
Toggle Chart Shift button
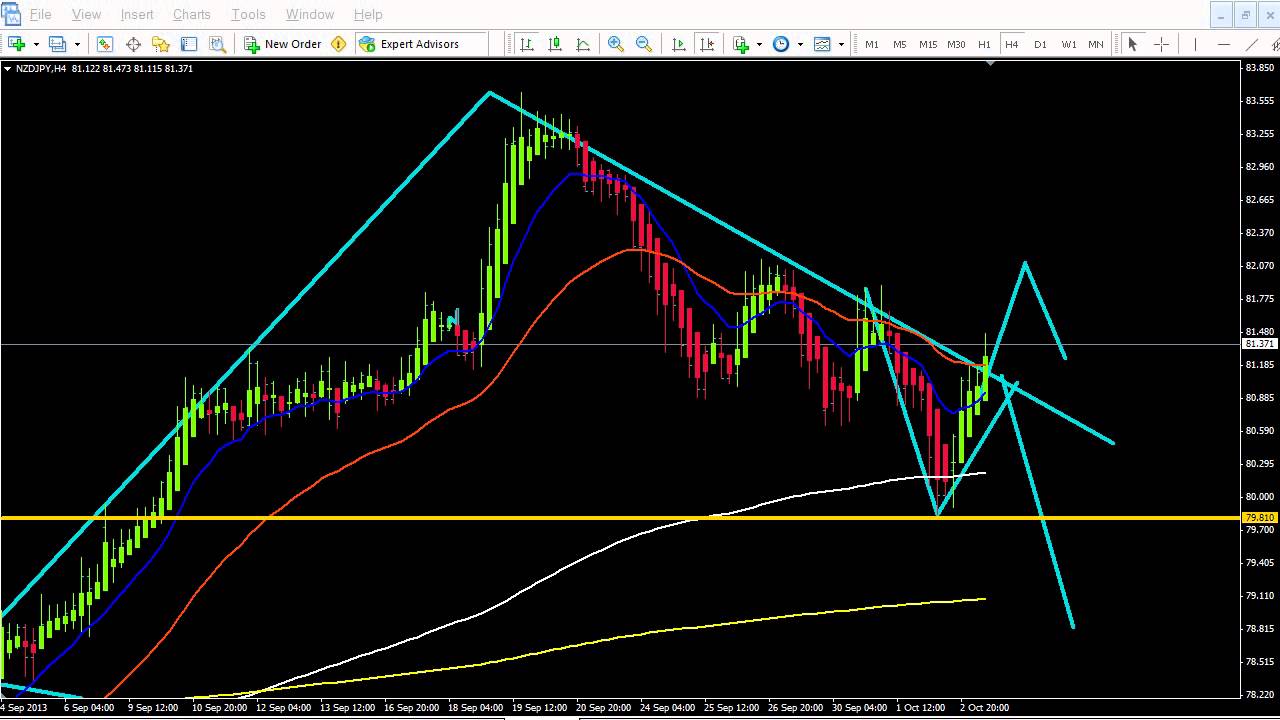coord(707,44)
